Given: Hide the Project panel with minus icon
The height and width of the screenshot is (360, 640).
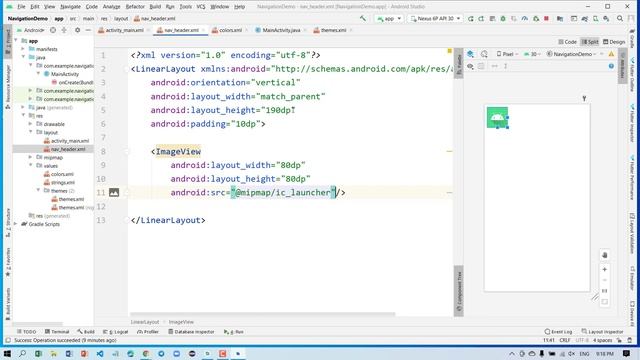Looking at the screenshot, I should click(x=88, y=30).
